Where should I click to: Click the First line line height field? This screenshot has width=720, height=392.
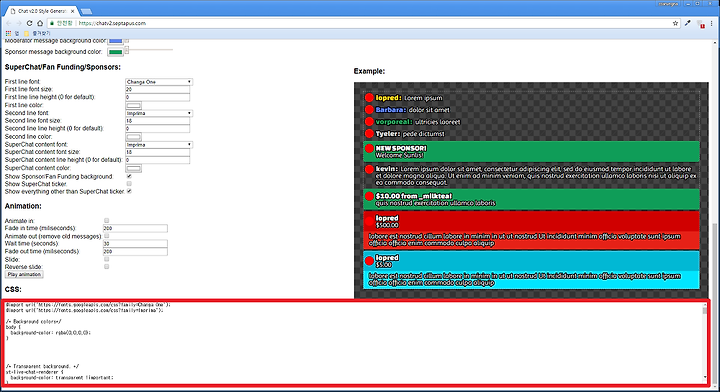point(158,97)
